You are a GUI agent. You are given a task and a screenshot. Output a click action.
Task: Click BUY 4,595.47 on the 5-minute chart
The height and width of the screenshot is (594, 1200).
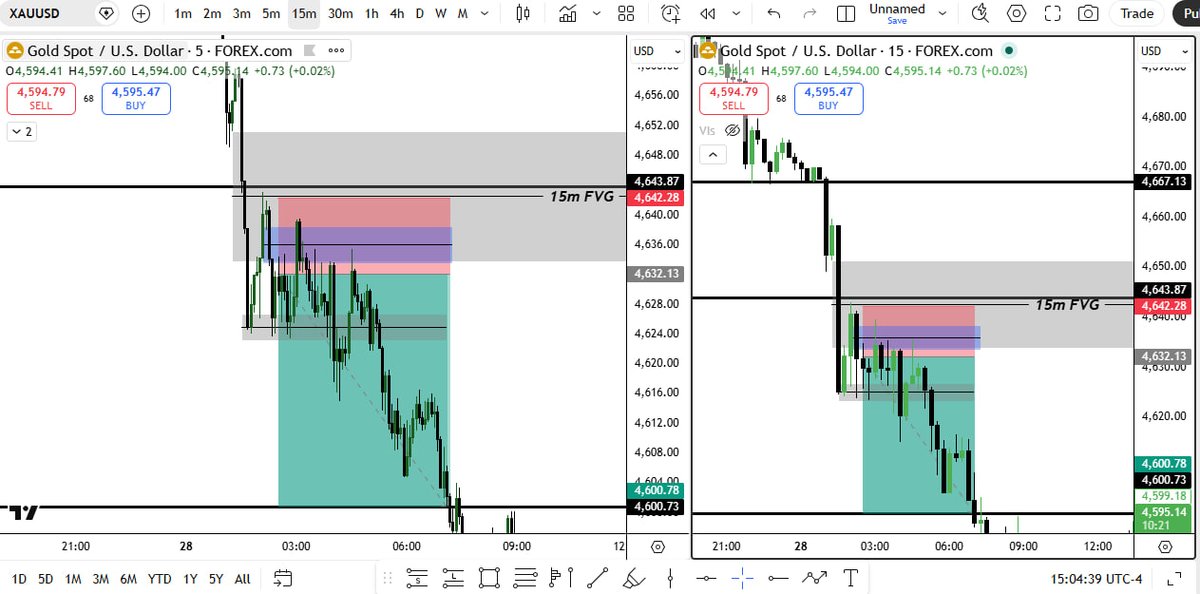tap(138, 99)
